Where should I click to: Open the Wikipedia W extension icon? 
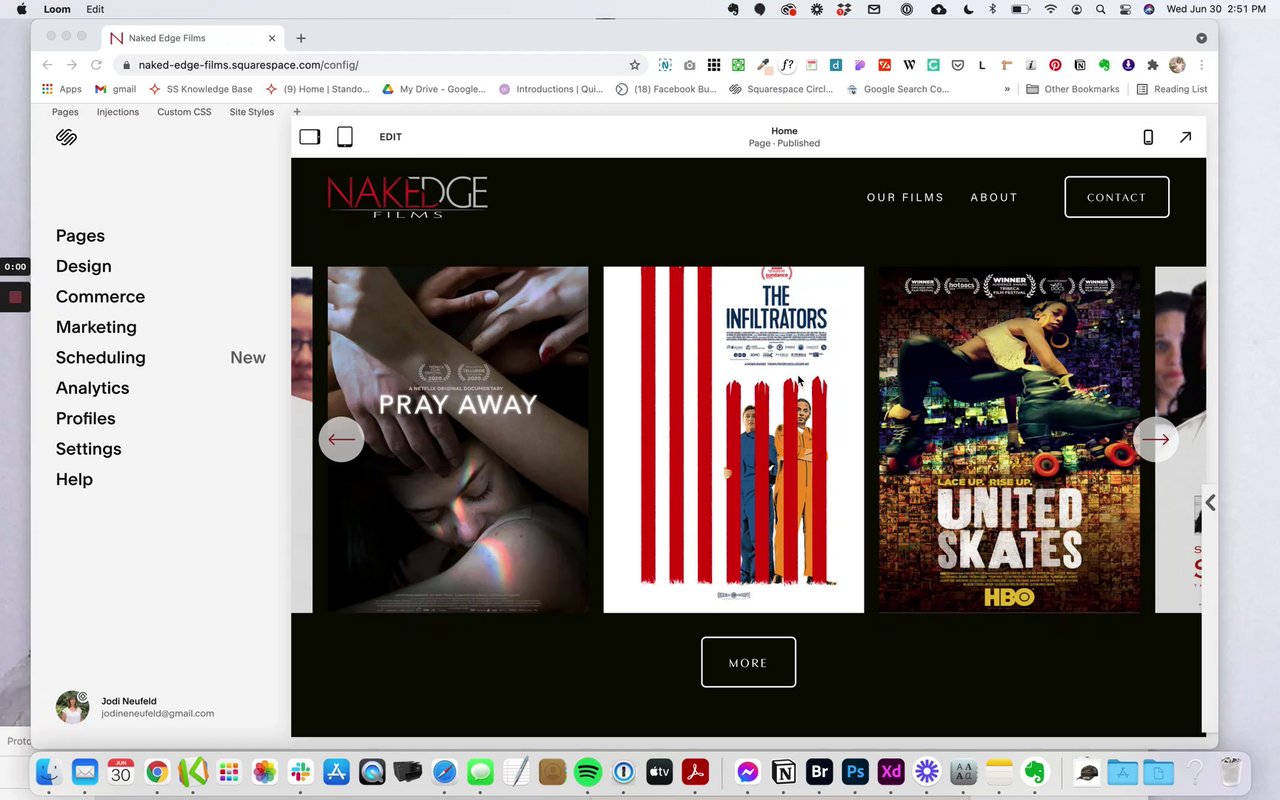pyautogui.click(x=909, y=65)
